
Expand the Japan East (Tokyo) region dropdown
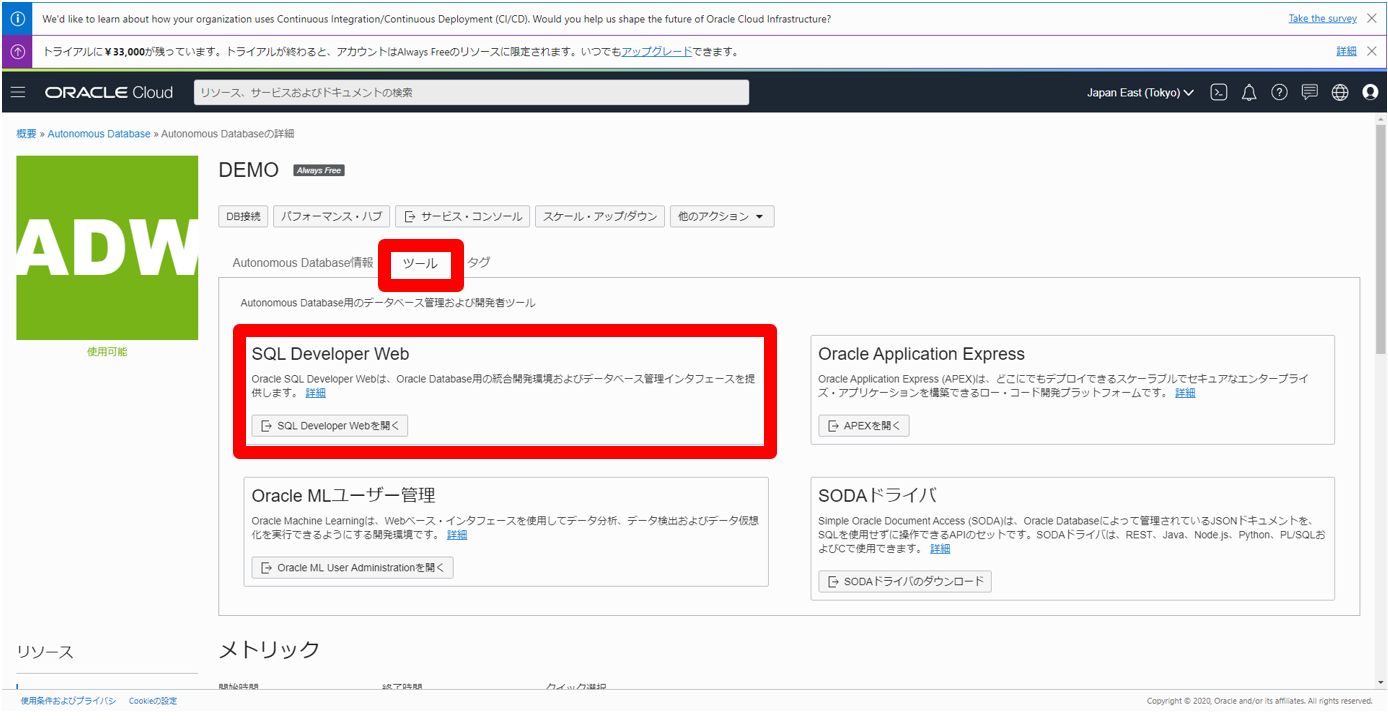[1140, 92]
